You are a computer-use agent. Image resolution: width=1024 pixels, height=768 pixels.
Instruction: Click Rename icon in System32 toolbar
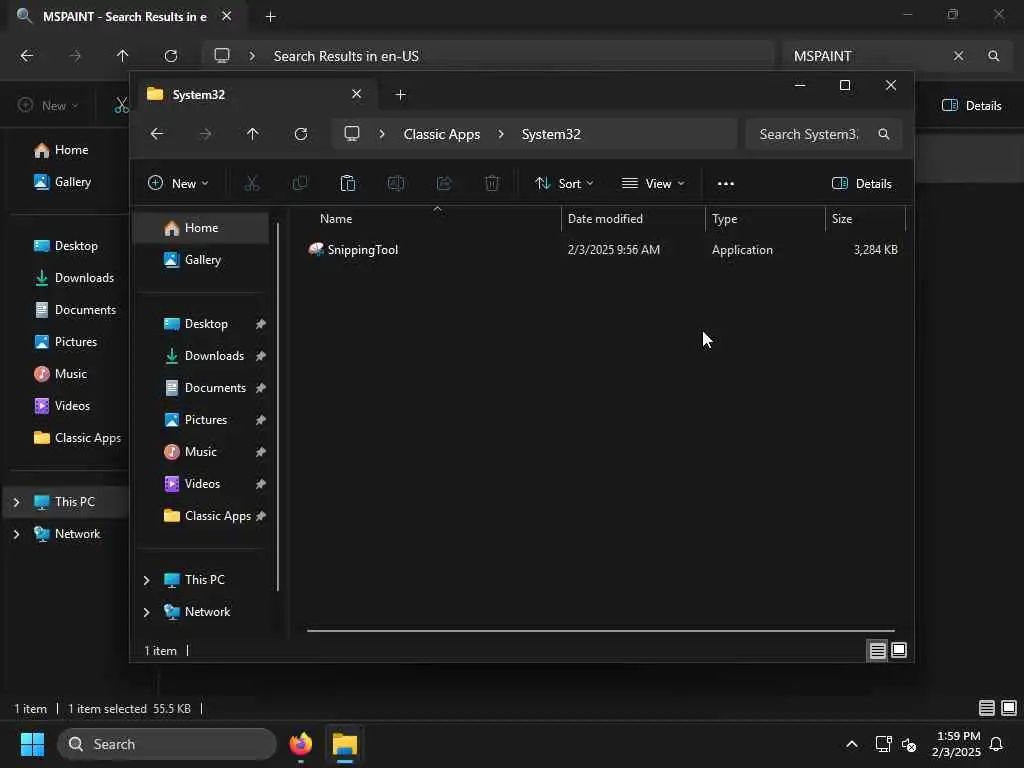pos(396,184)
